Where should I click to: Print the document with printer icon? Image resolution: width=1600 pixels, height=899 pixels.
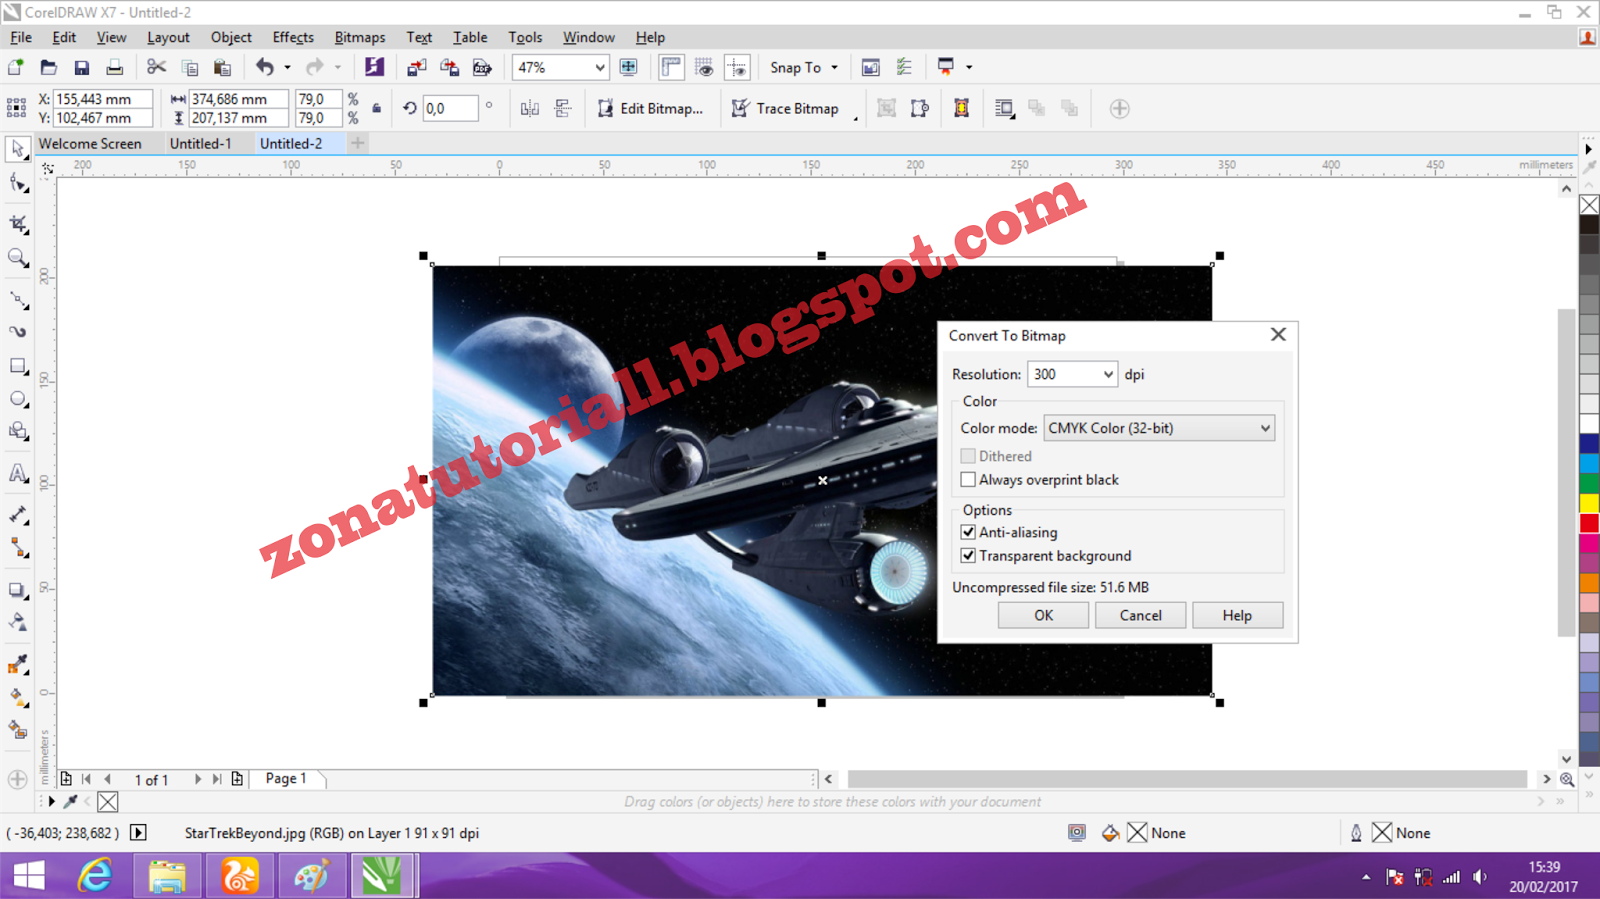click(x=115, y=67)
